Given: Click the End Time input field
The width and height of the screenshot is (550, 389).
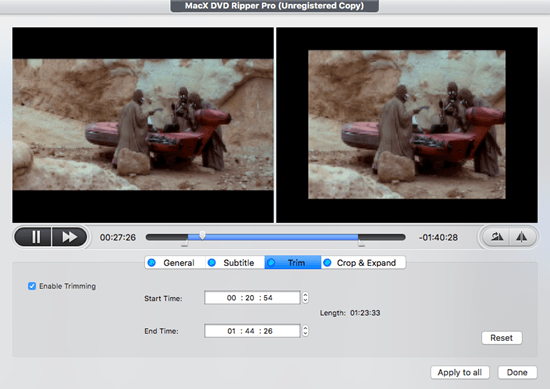Looking at the screenshot, I should click(x=252, y=331).
